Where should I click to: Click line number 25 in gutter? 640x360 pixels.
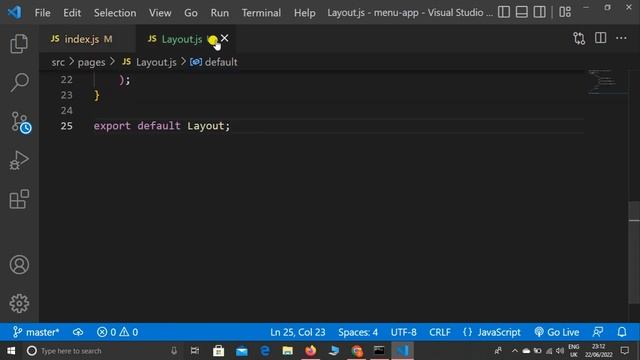[x=67, y=126]
